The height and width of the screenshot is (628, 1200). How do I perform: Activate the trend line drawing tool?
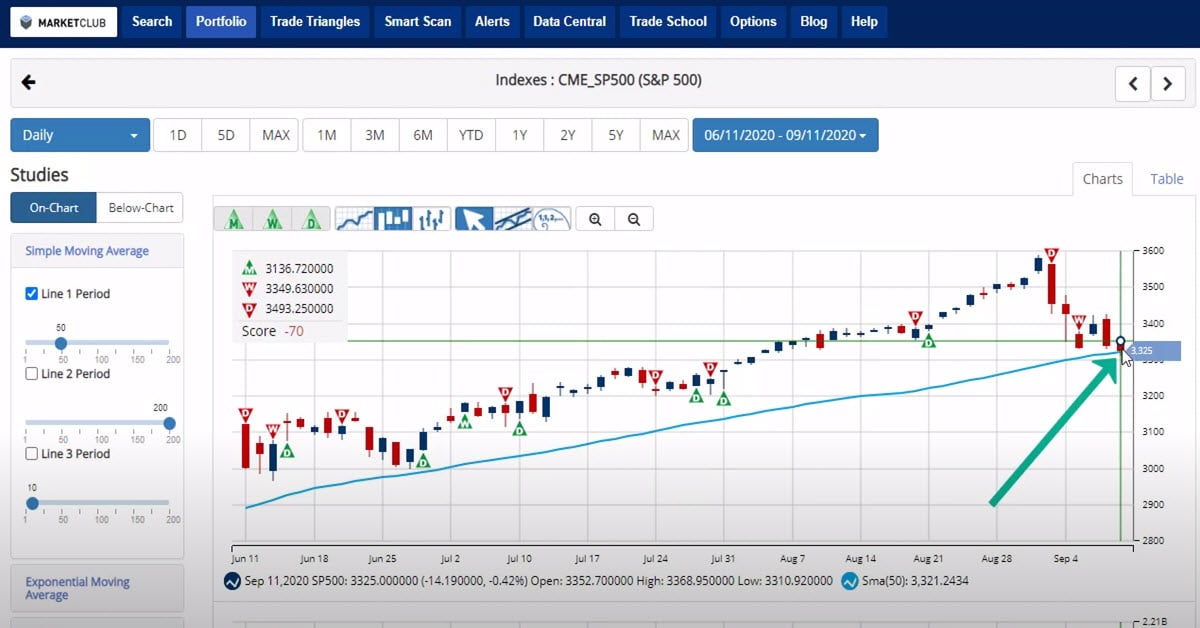[x=512, y=219]
